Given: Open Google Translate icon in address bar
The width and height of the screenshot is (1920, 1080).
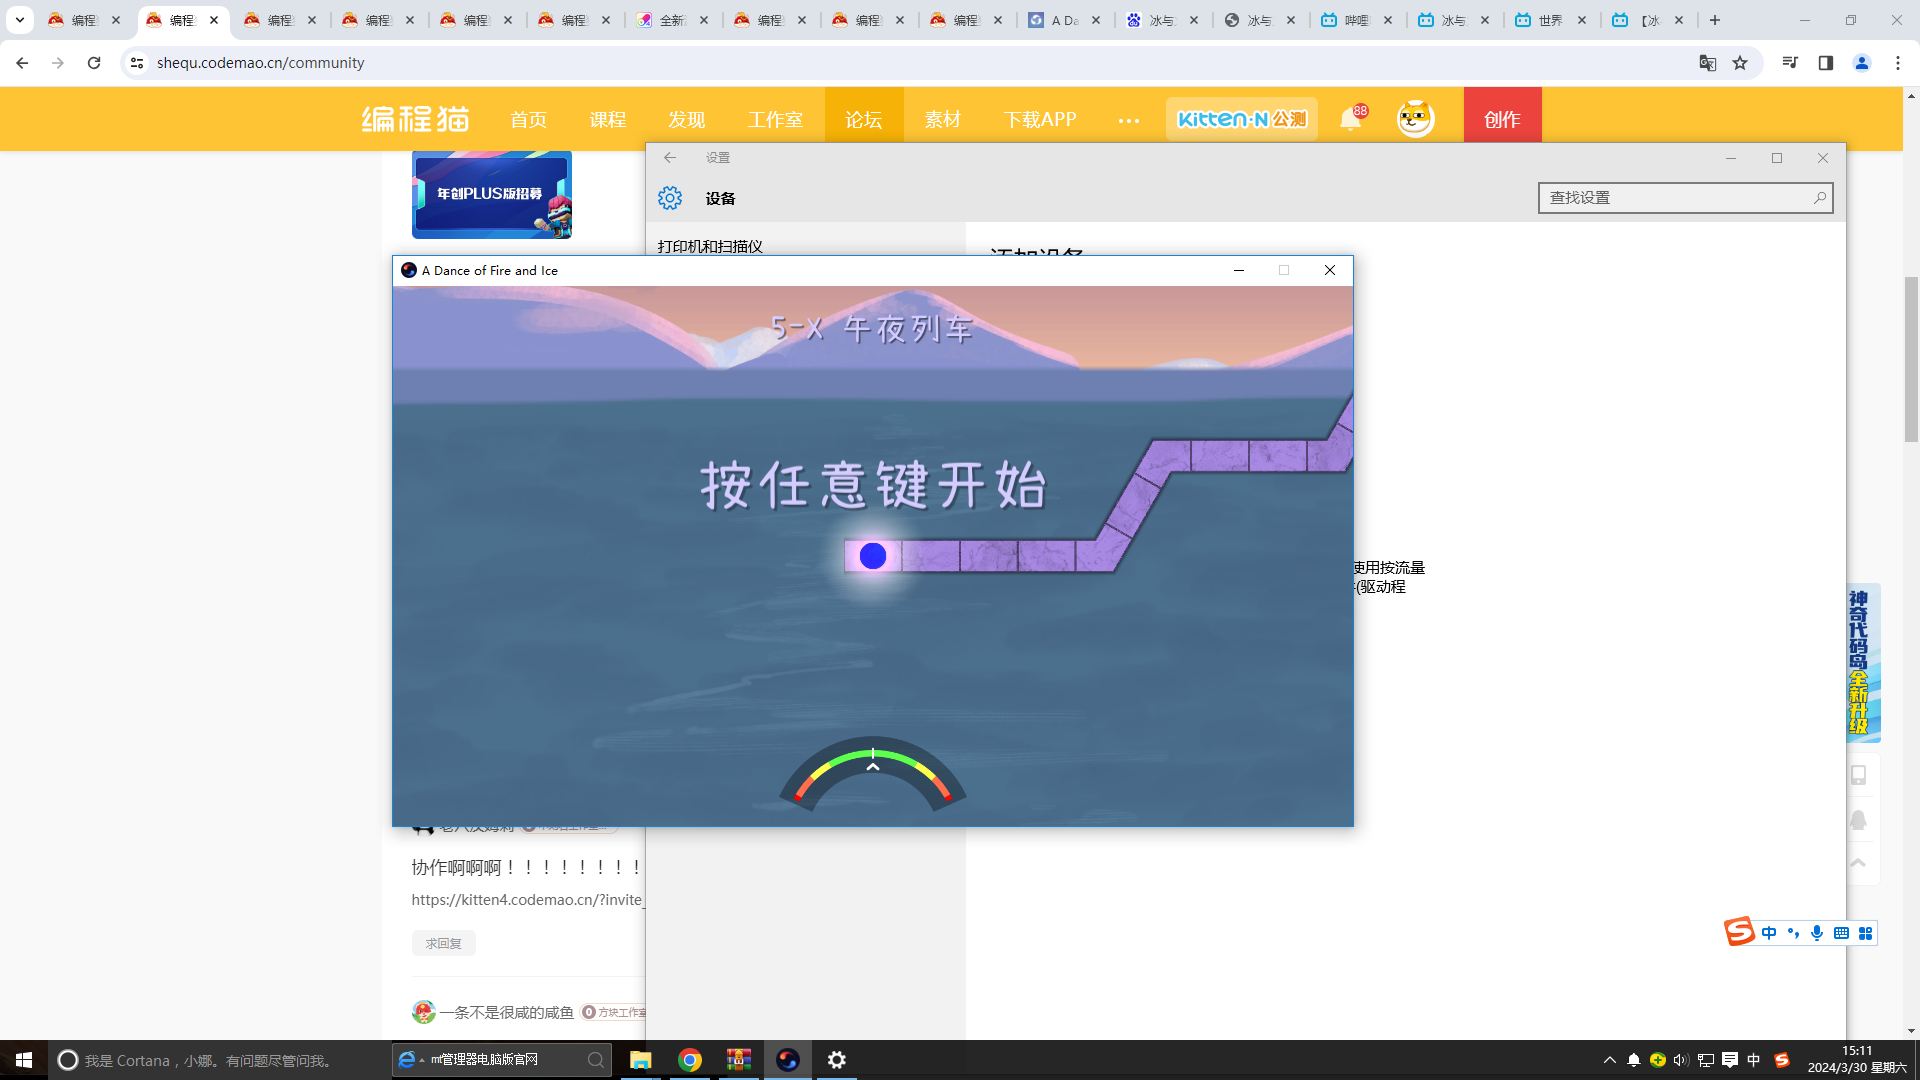Looking at the screenshot, I should point(1708,63).
